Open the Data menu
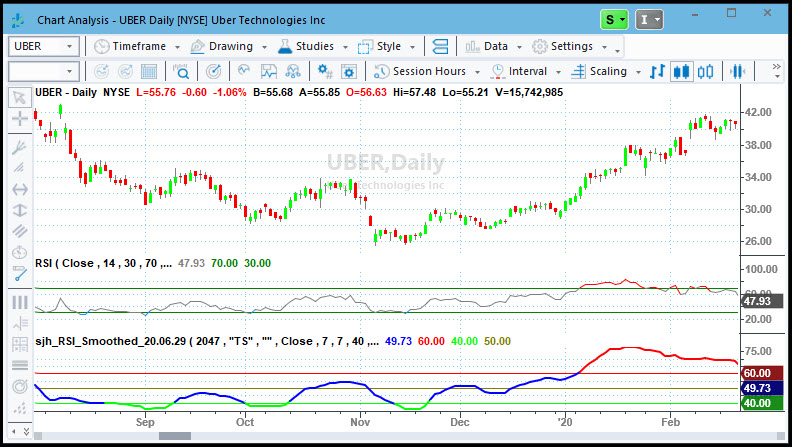The image size is (792, 447). 493,46
